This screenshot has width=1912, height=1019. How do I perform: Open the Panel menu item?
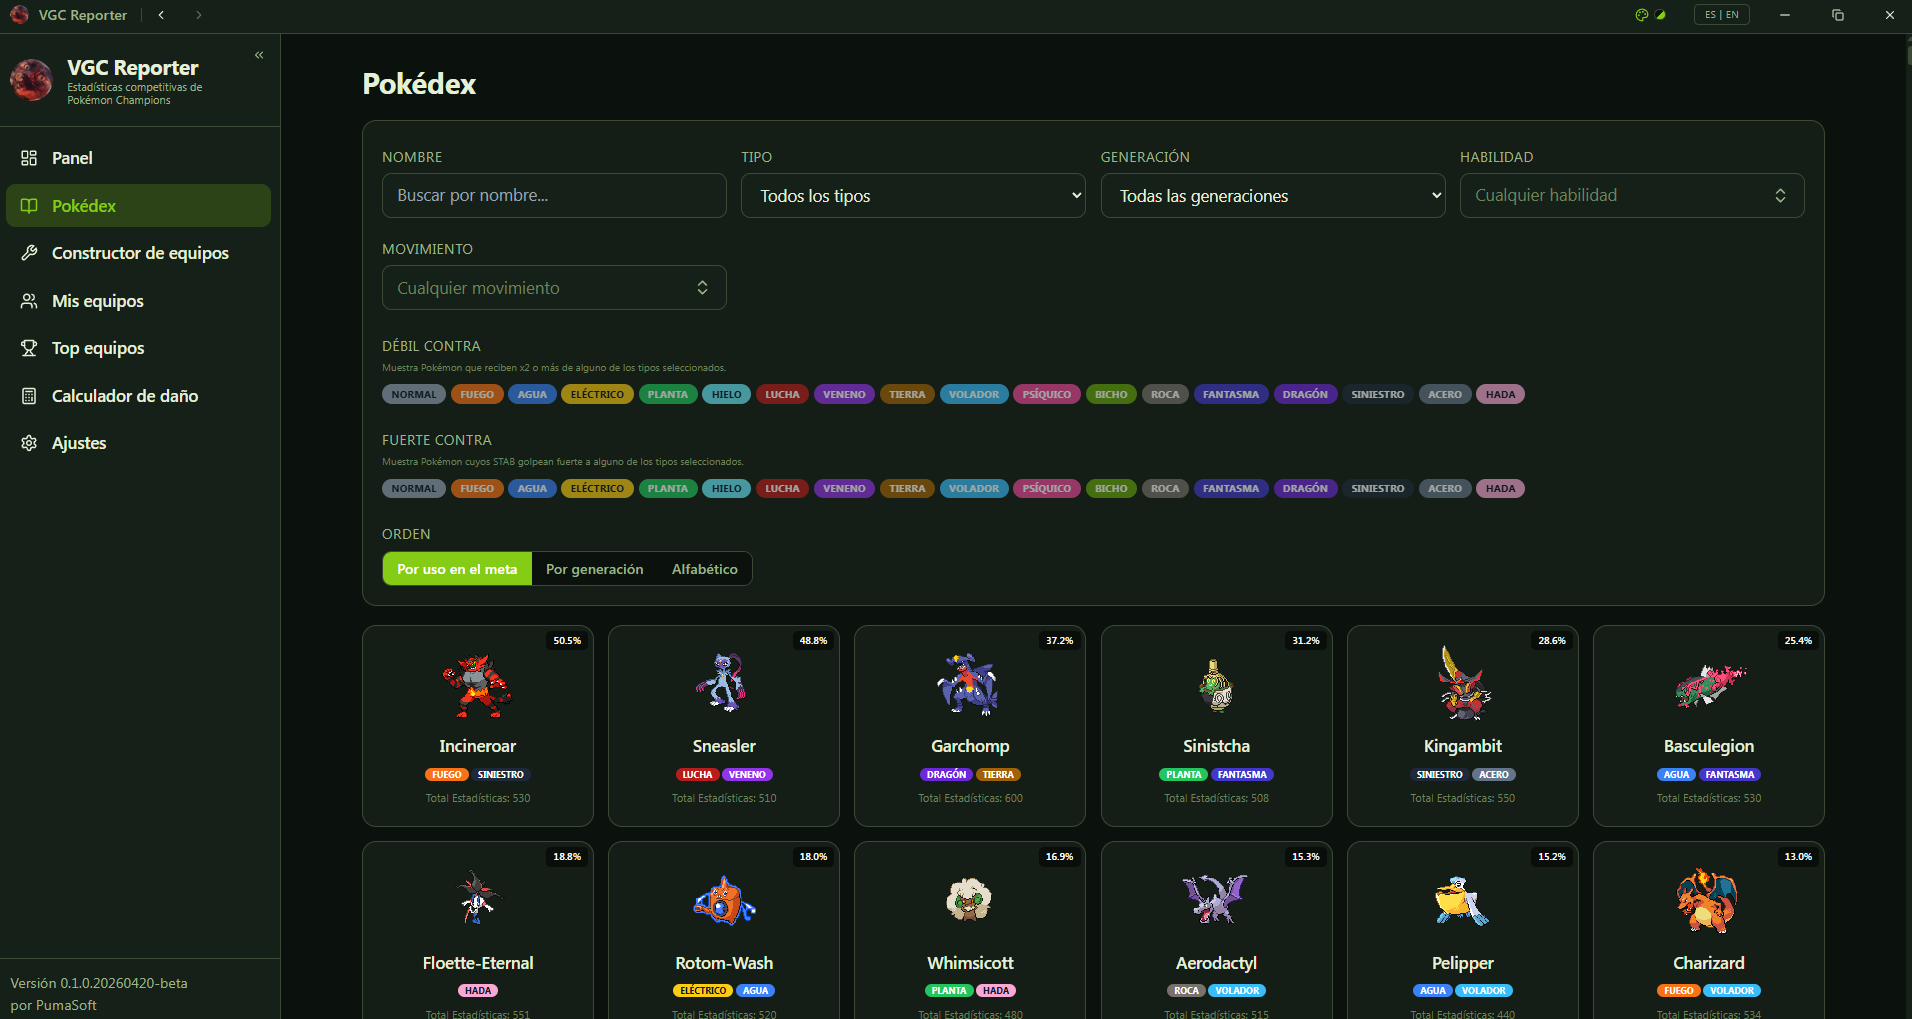(x=138, y=158)
